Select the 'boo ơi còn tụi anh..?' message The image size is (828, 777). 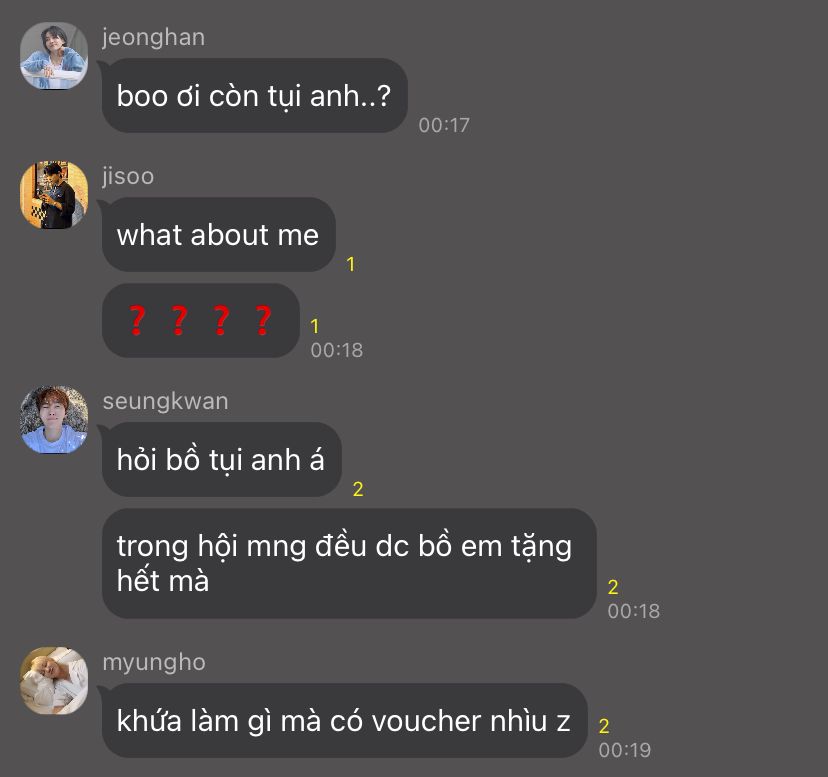[x=255, y=96]
